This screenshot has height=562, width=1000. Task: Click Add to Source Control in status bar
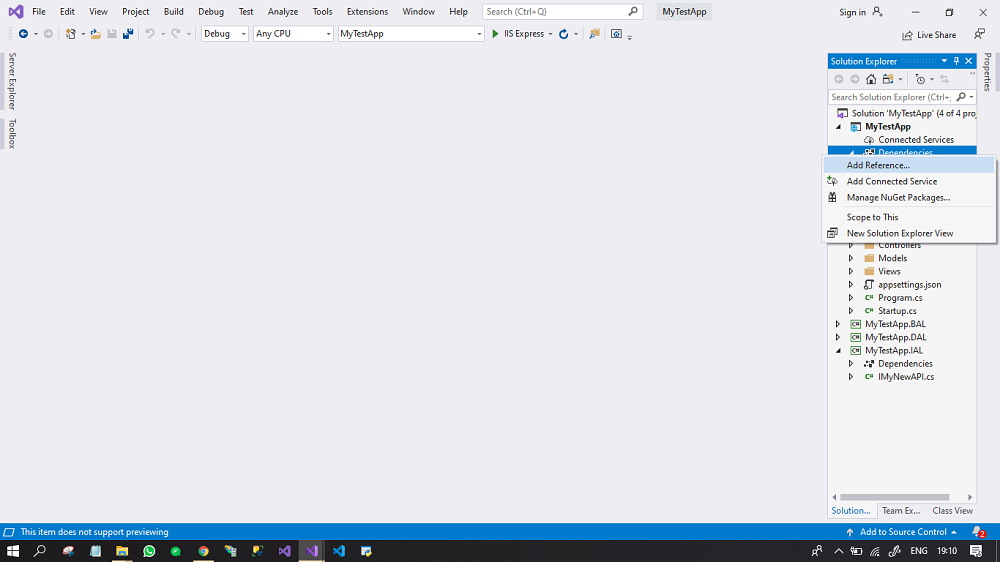click(x=903, y=531)
